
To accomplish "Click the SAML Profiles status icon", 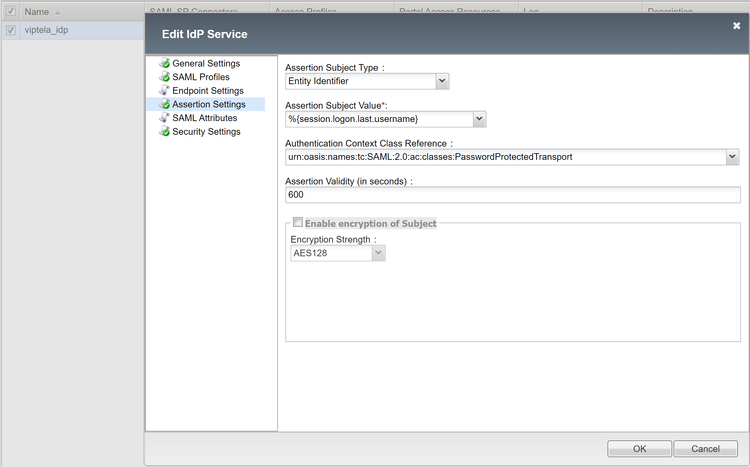I will pos(165,77).
